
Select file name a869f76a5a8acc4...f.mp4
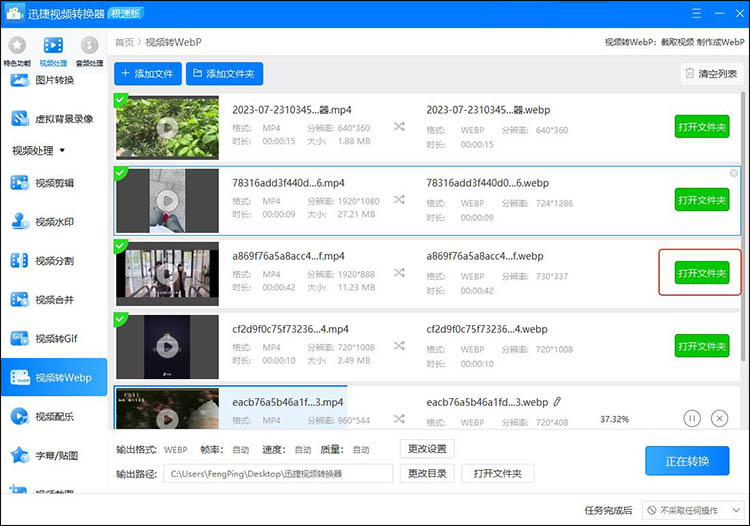click(x=288, y=256)
